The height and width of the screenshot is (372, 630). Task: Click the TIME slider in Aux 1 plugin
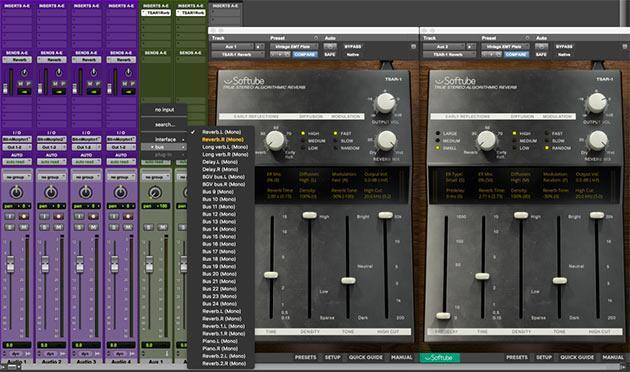point(271,275)
